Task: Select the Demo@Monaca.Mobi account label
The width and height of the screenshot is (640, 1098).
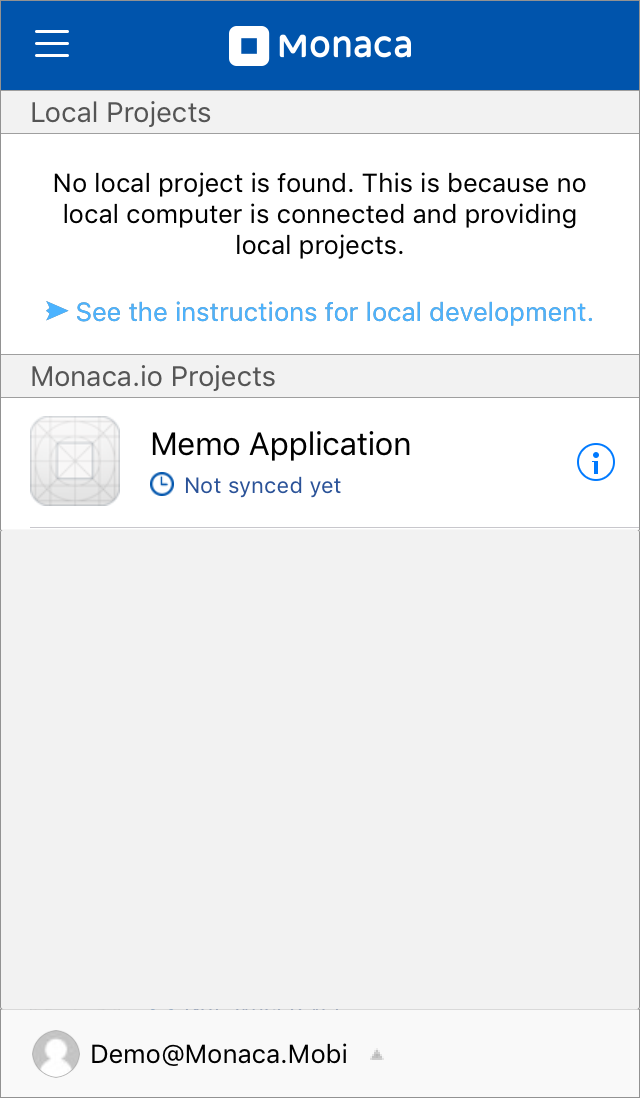Action: (x=219, y=1054)
